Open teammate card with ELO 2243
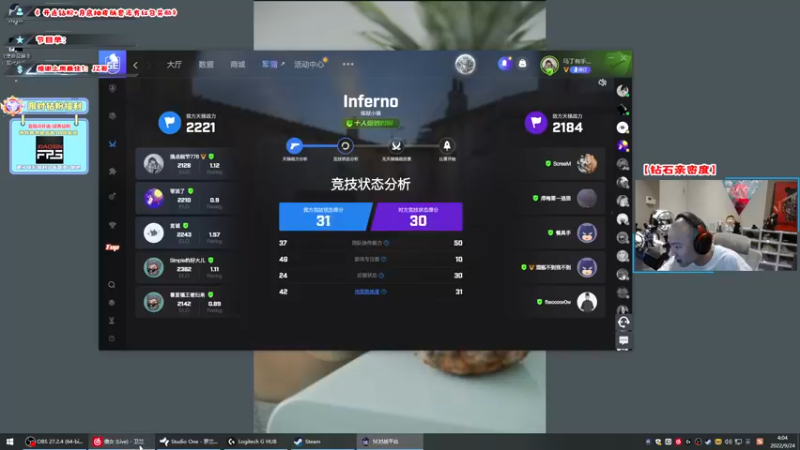 [185, 233]
